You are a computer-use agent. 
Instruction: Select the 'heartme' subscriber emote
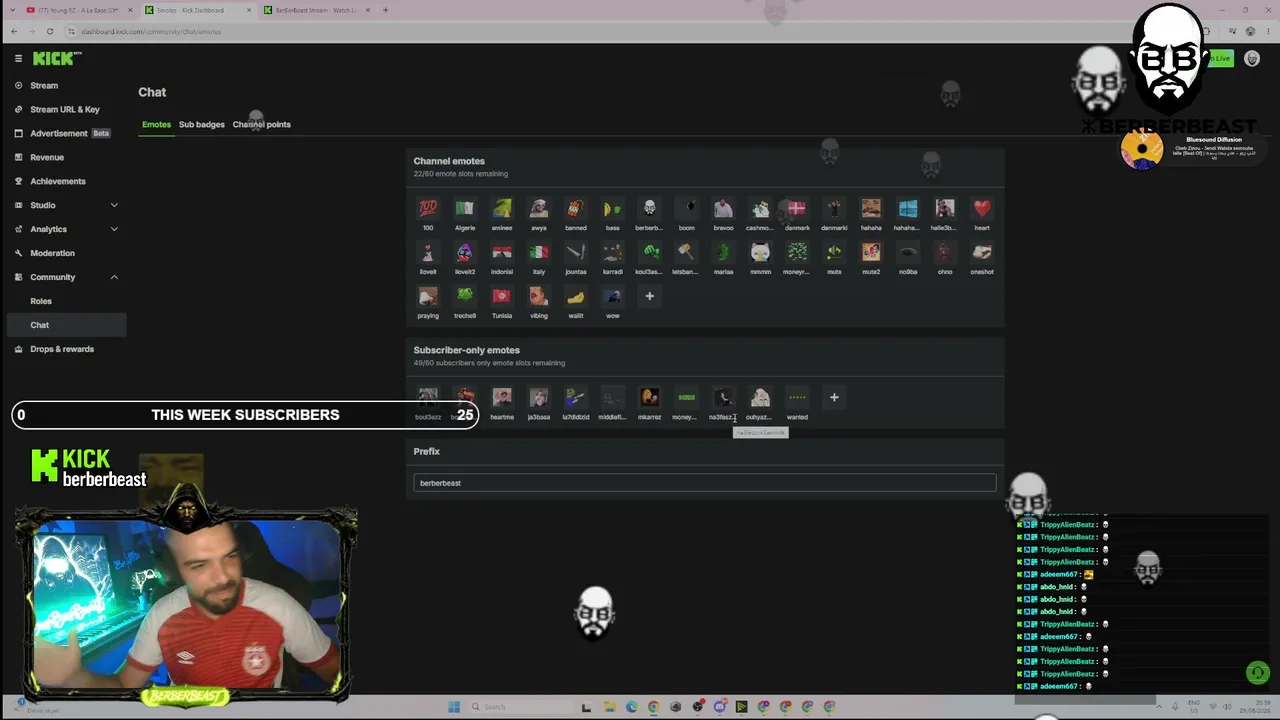point(502,398)
